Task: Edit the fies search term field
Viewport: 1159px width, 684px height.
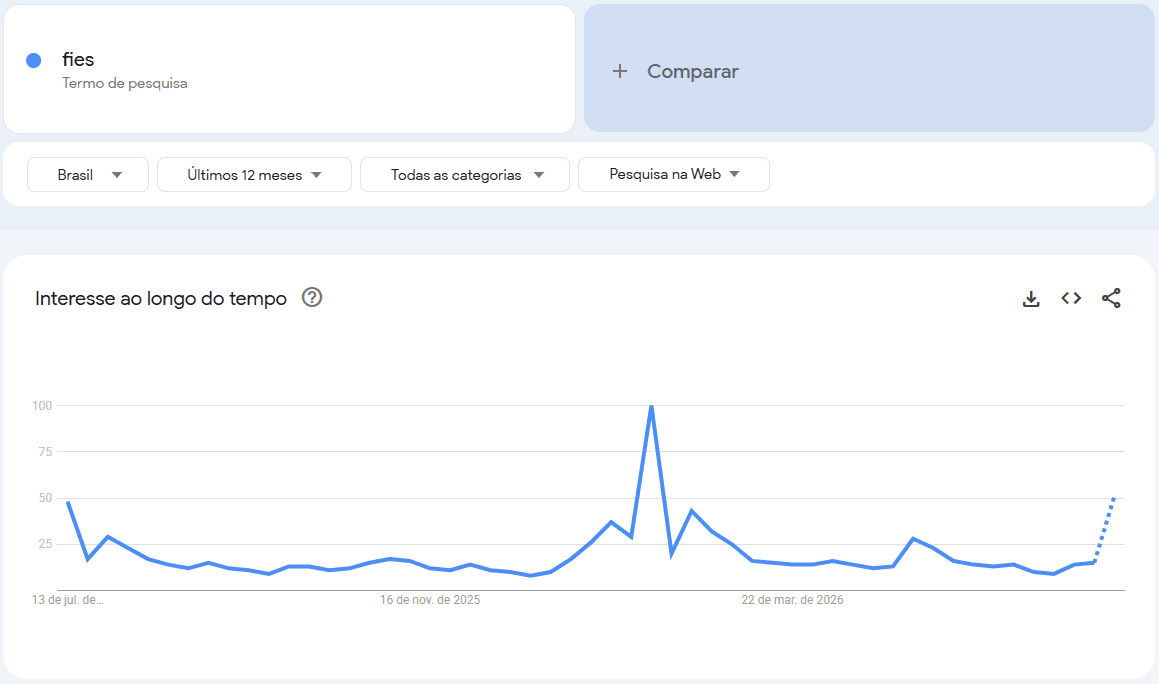Action: coord(290,69)
